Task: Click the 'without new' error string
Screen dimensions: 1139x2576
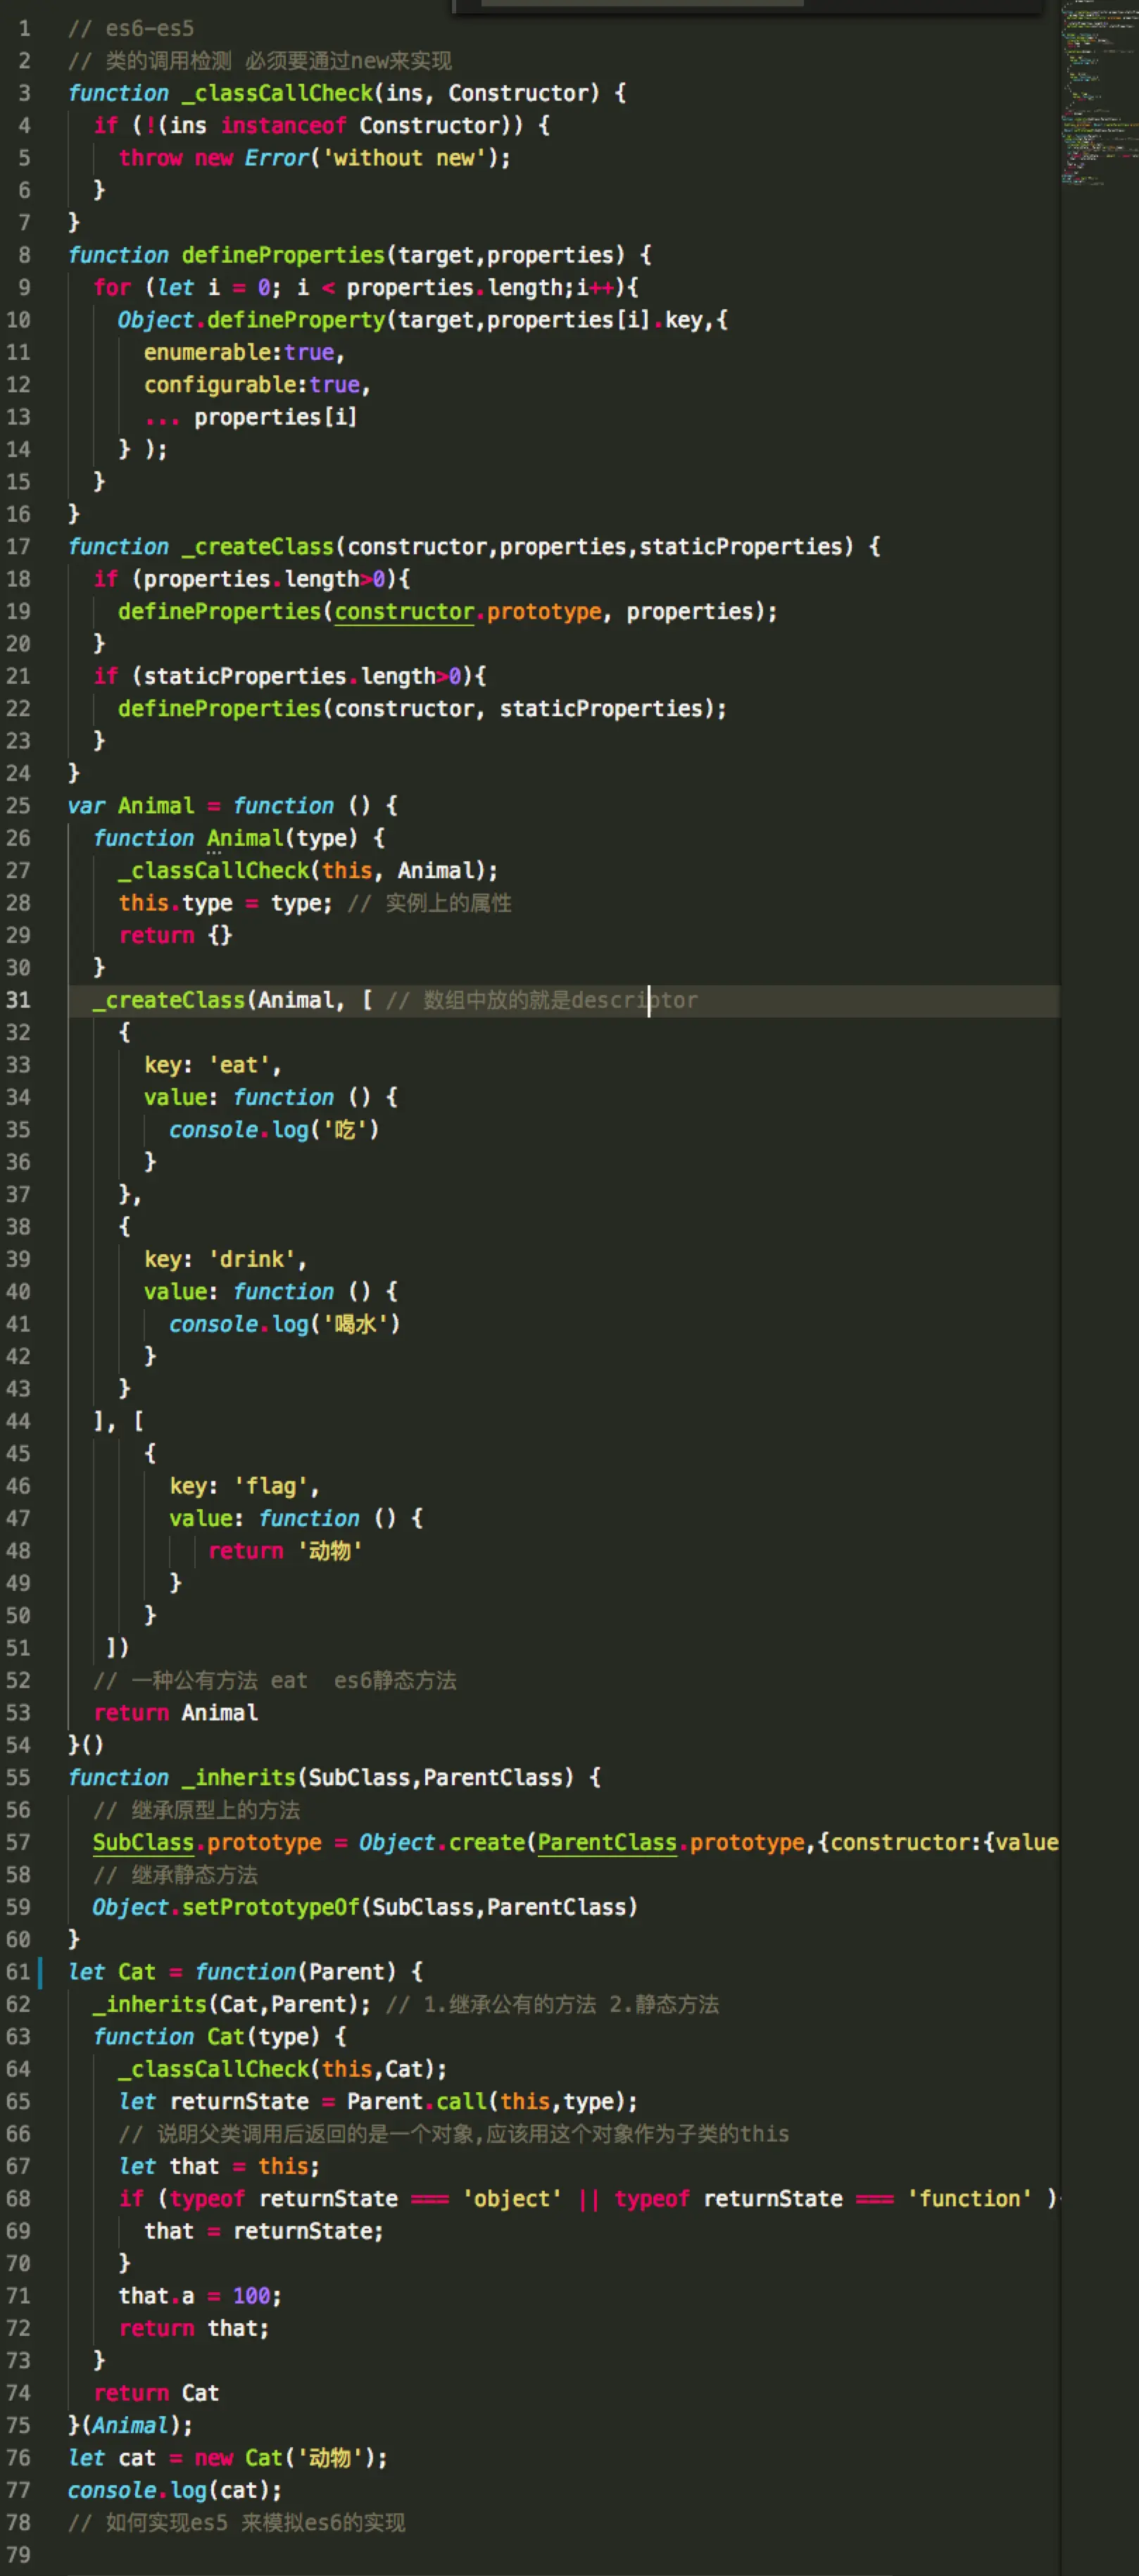Action: [x=404, y=158]
